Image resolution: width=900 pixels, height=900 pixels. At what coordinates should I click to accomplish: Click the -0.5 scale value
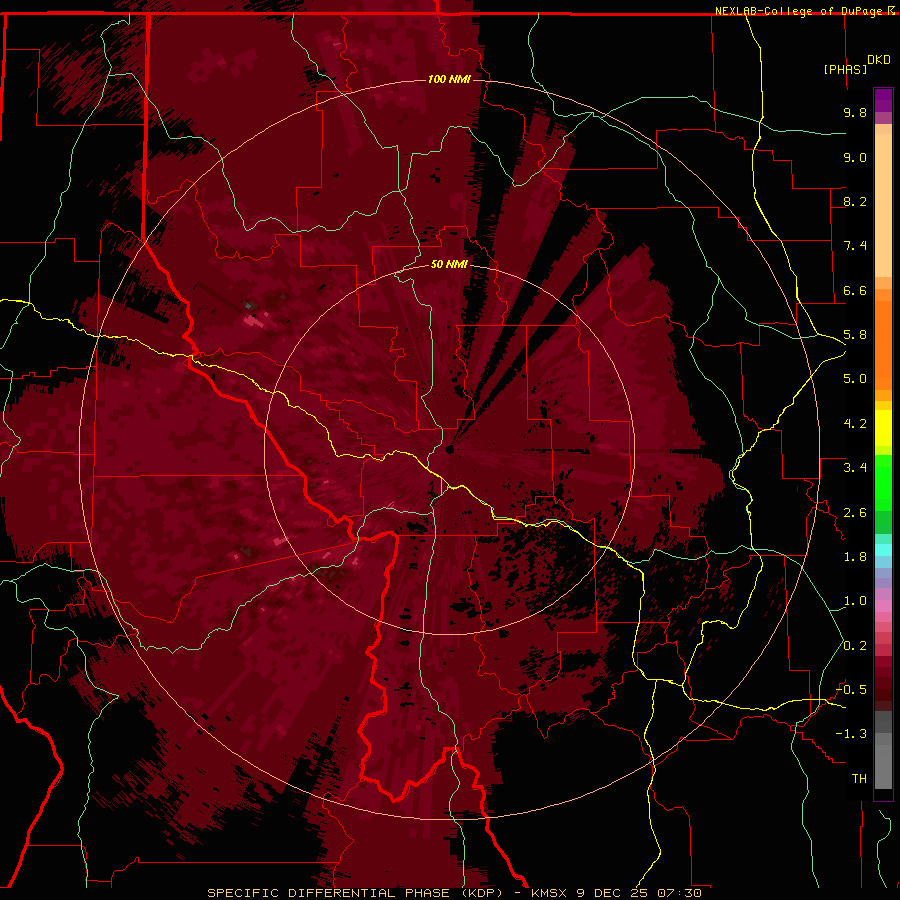(851, 690)
